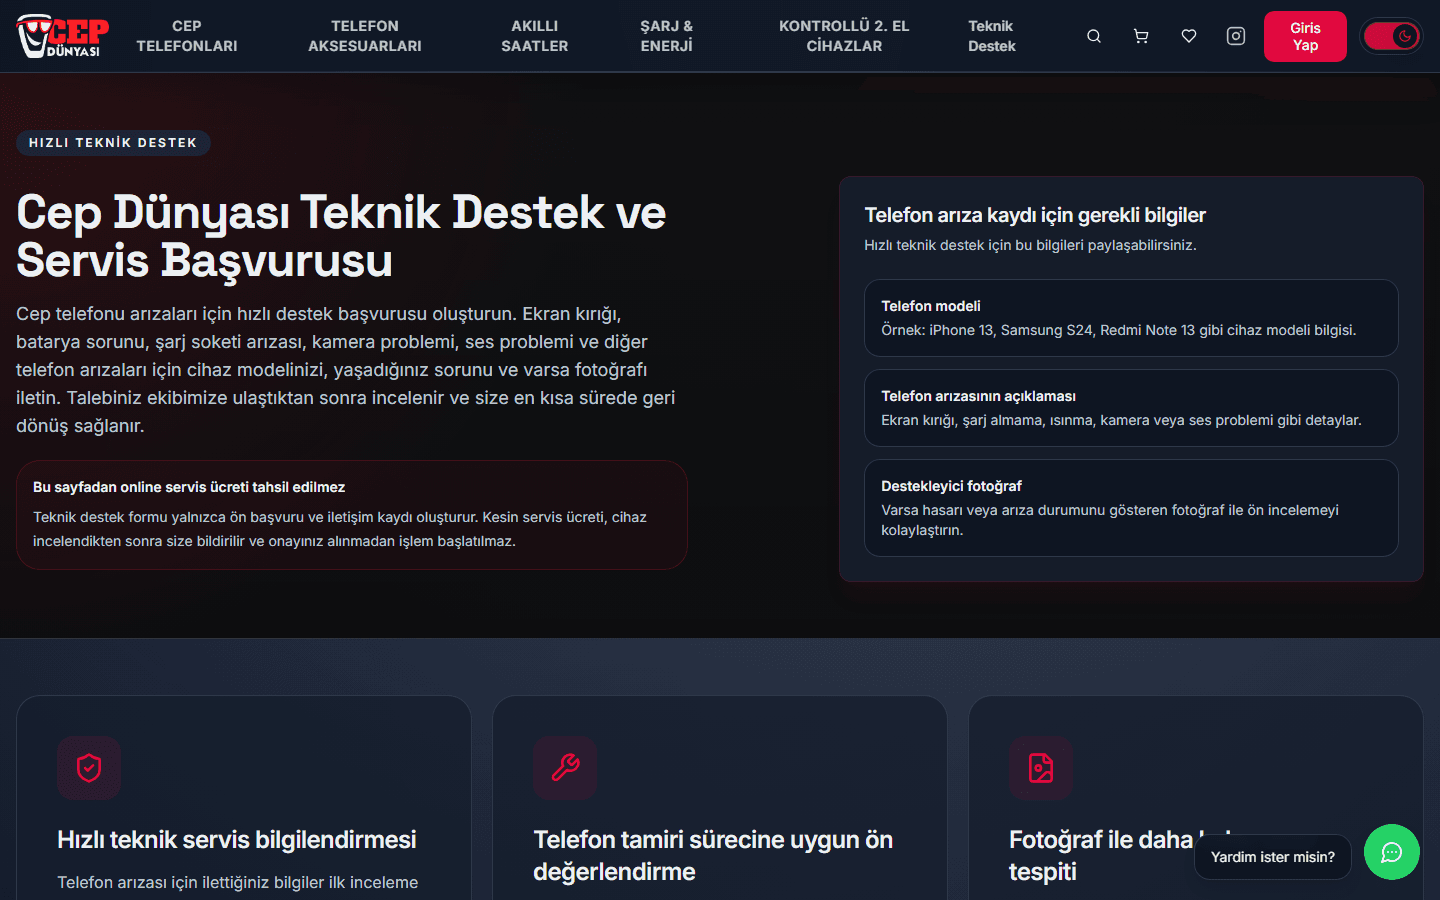Open the shopping cart icon
This screenshot has height=900, width=1440.
(1141, 36)
